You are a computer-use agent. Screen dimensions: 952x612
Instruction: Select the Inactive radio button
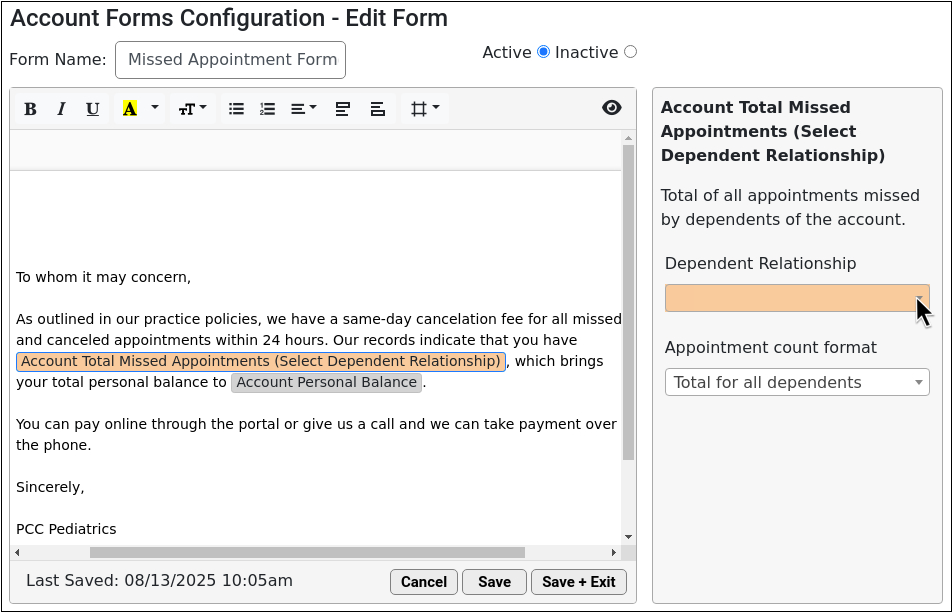631,52
